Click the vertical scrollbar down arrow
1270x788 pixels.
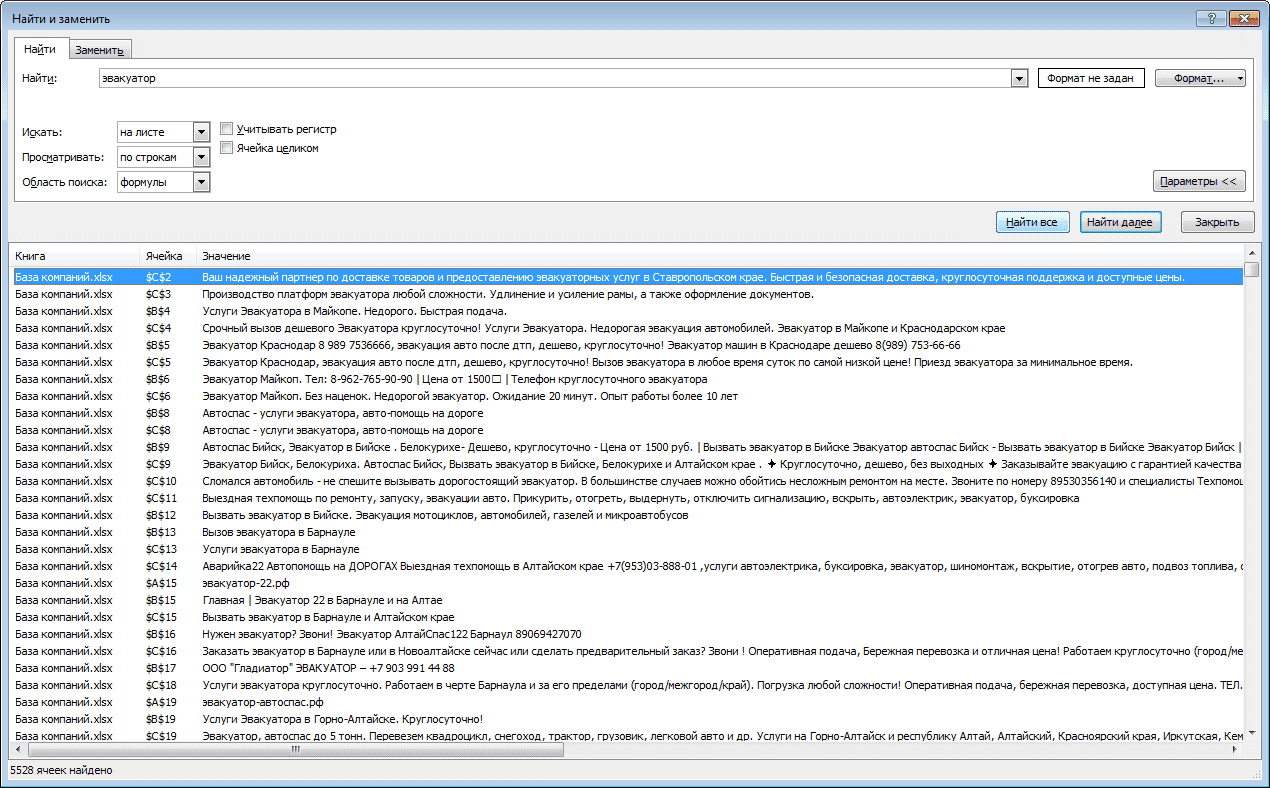(x=1252, y=734)
